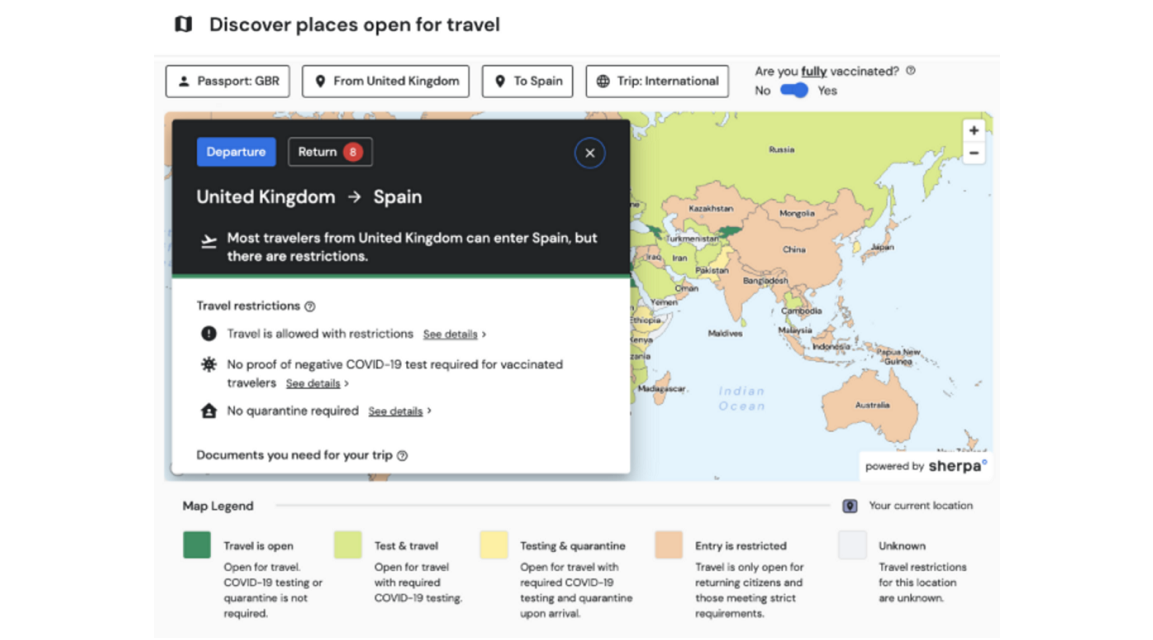Click the quarantine house icon
The image size is (1153, 640).
209,410
